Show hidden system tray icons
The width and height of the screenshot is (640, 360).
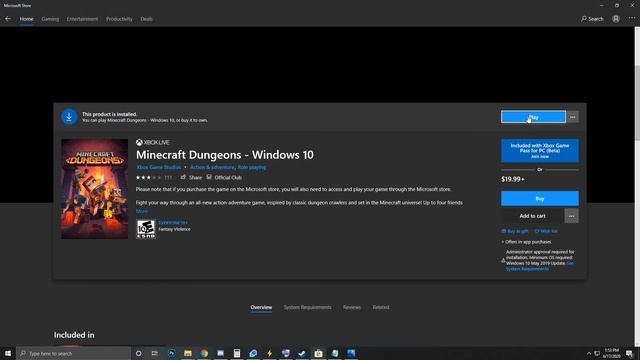click(x=589, y=353)
